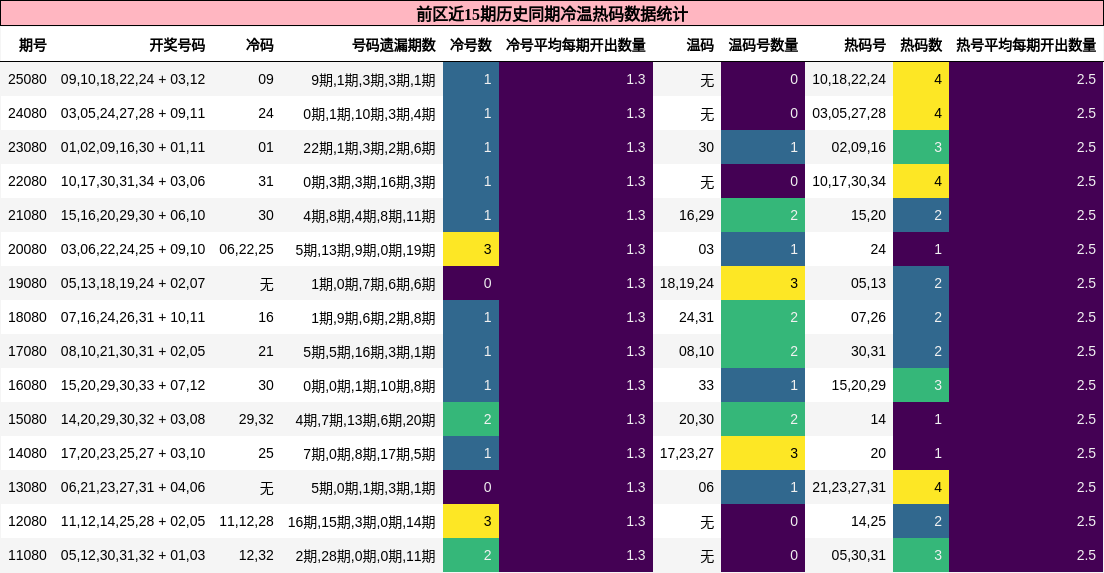1104x573 pixels.
Task: Click draw numbers 15,16,20,29,30 + 06,10
Action: point(133,215)
